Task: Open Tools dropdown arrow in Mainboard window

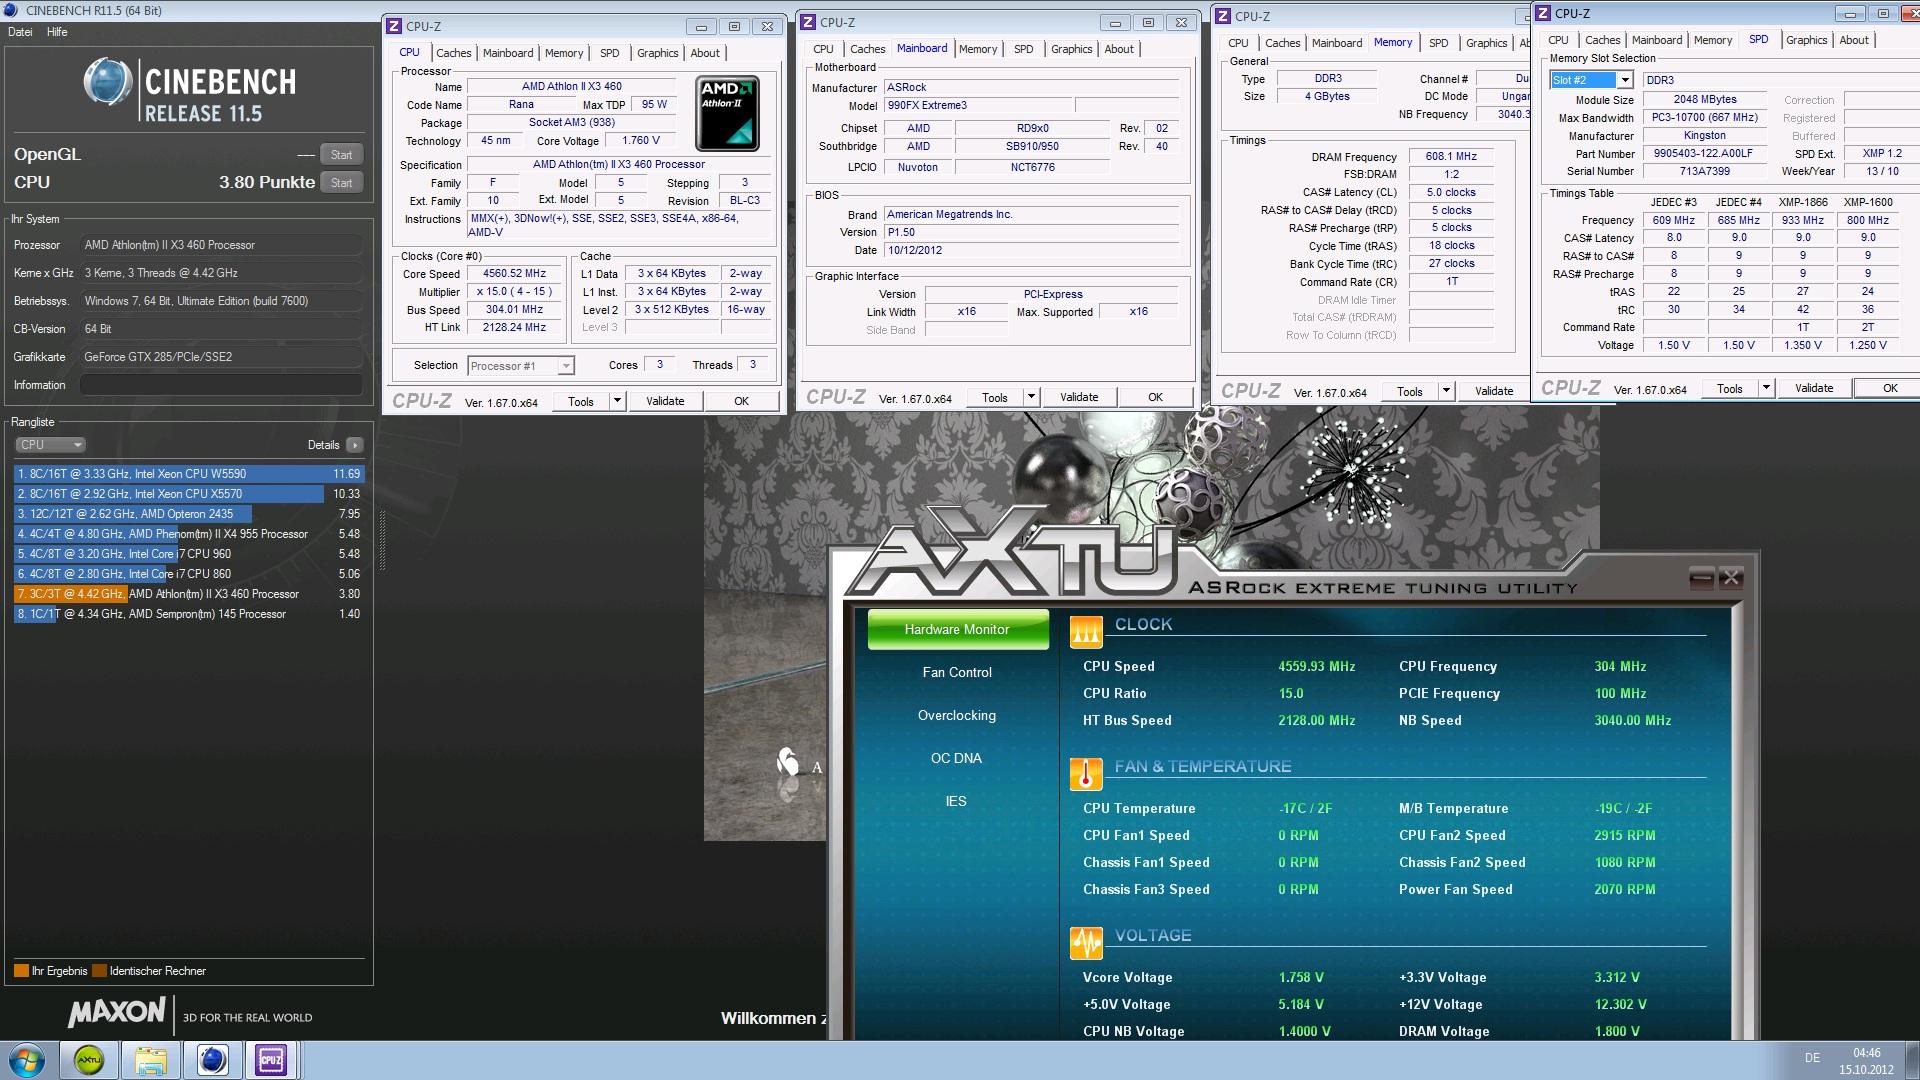Action: [1032, 397]
